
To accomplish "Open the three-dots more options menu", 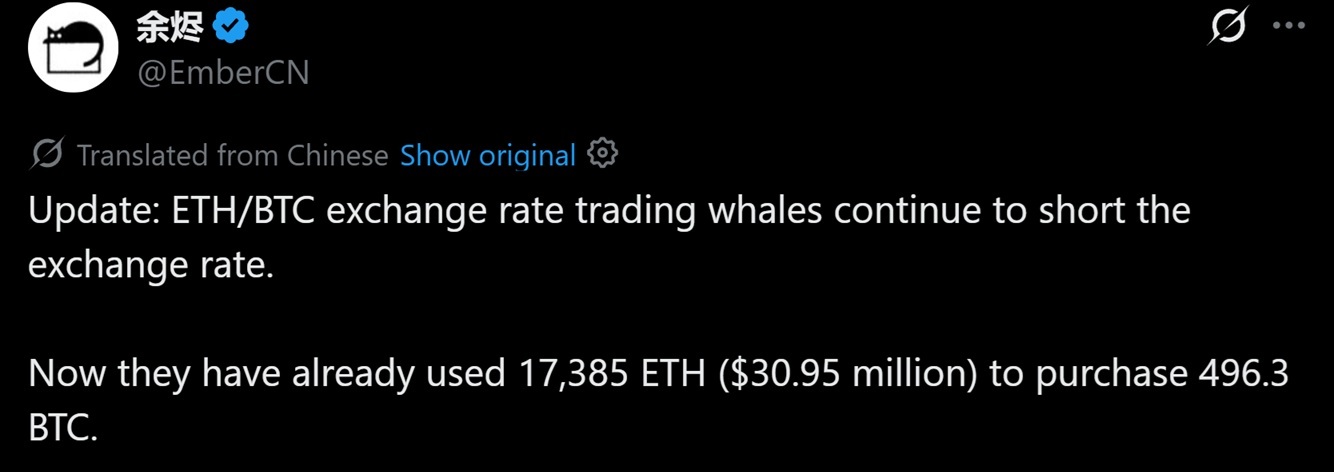I will coord(1289,26).
